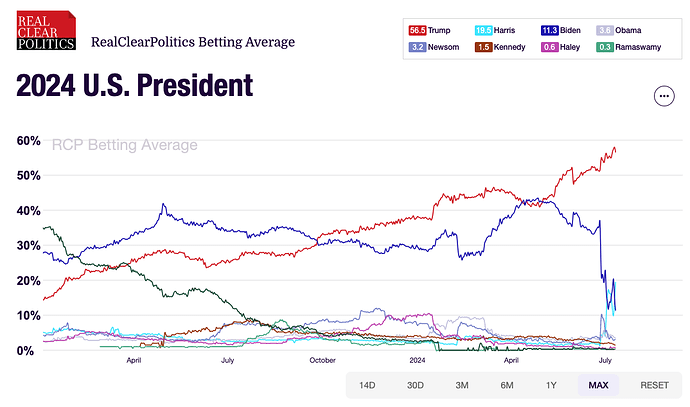Click the RealClearPolitics logo

(x=46, y=30)
